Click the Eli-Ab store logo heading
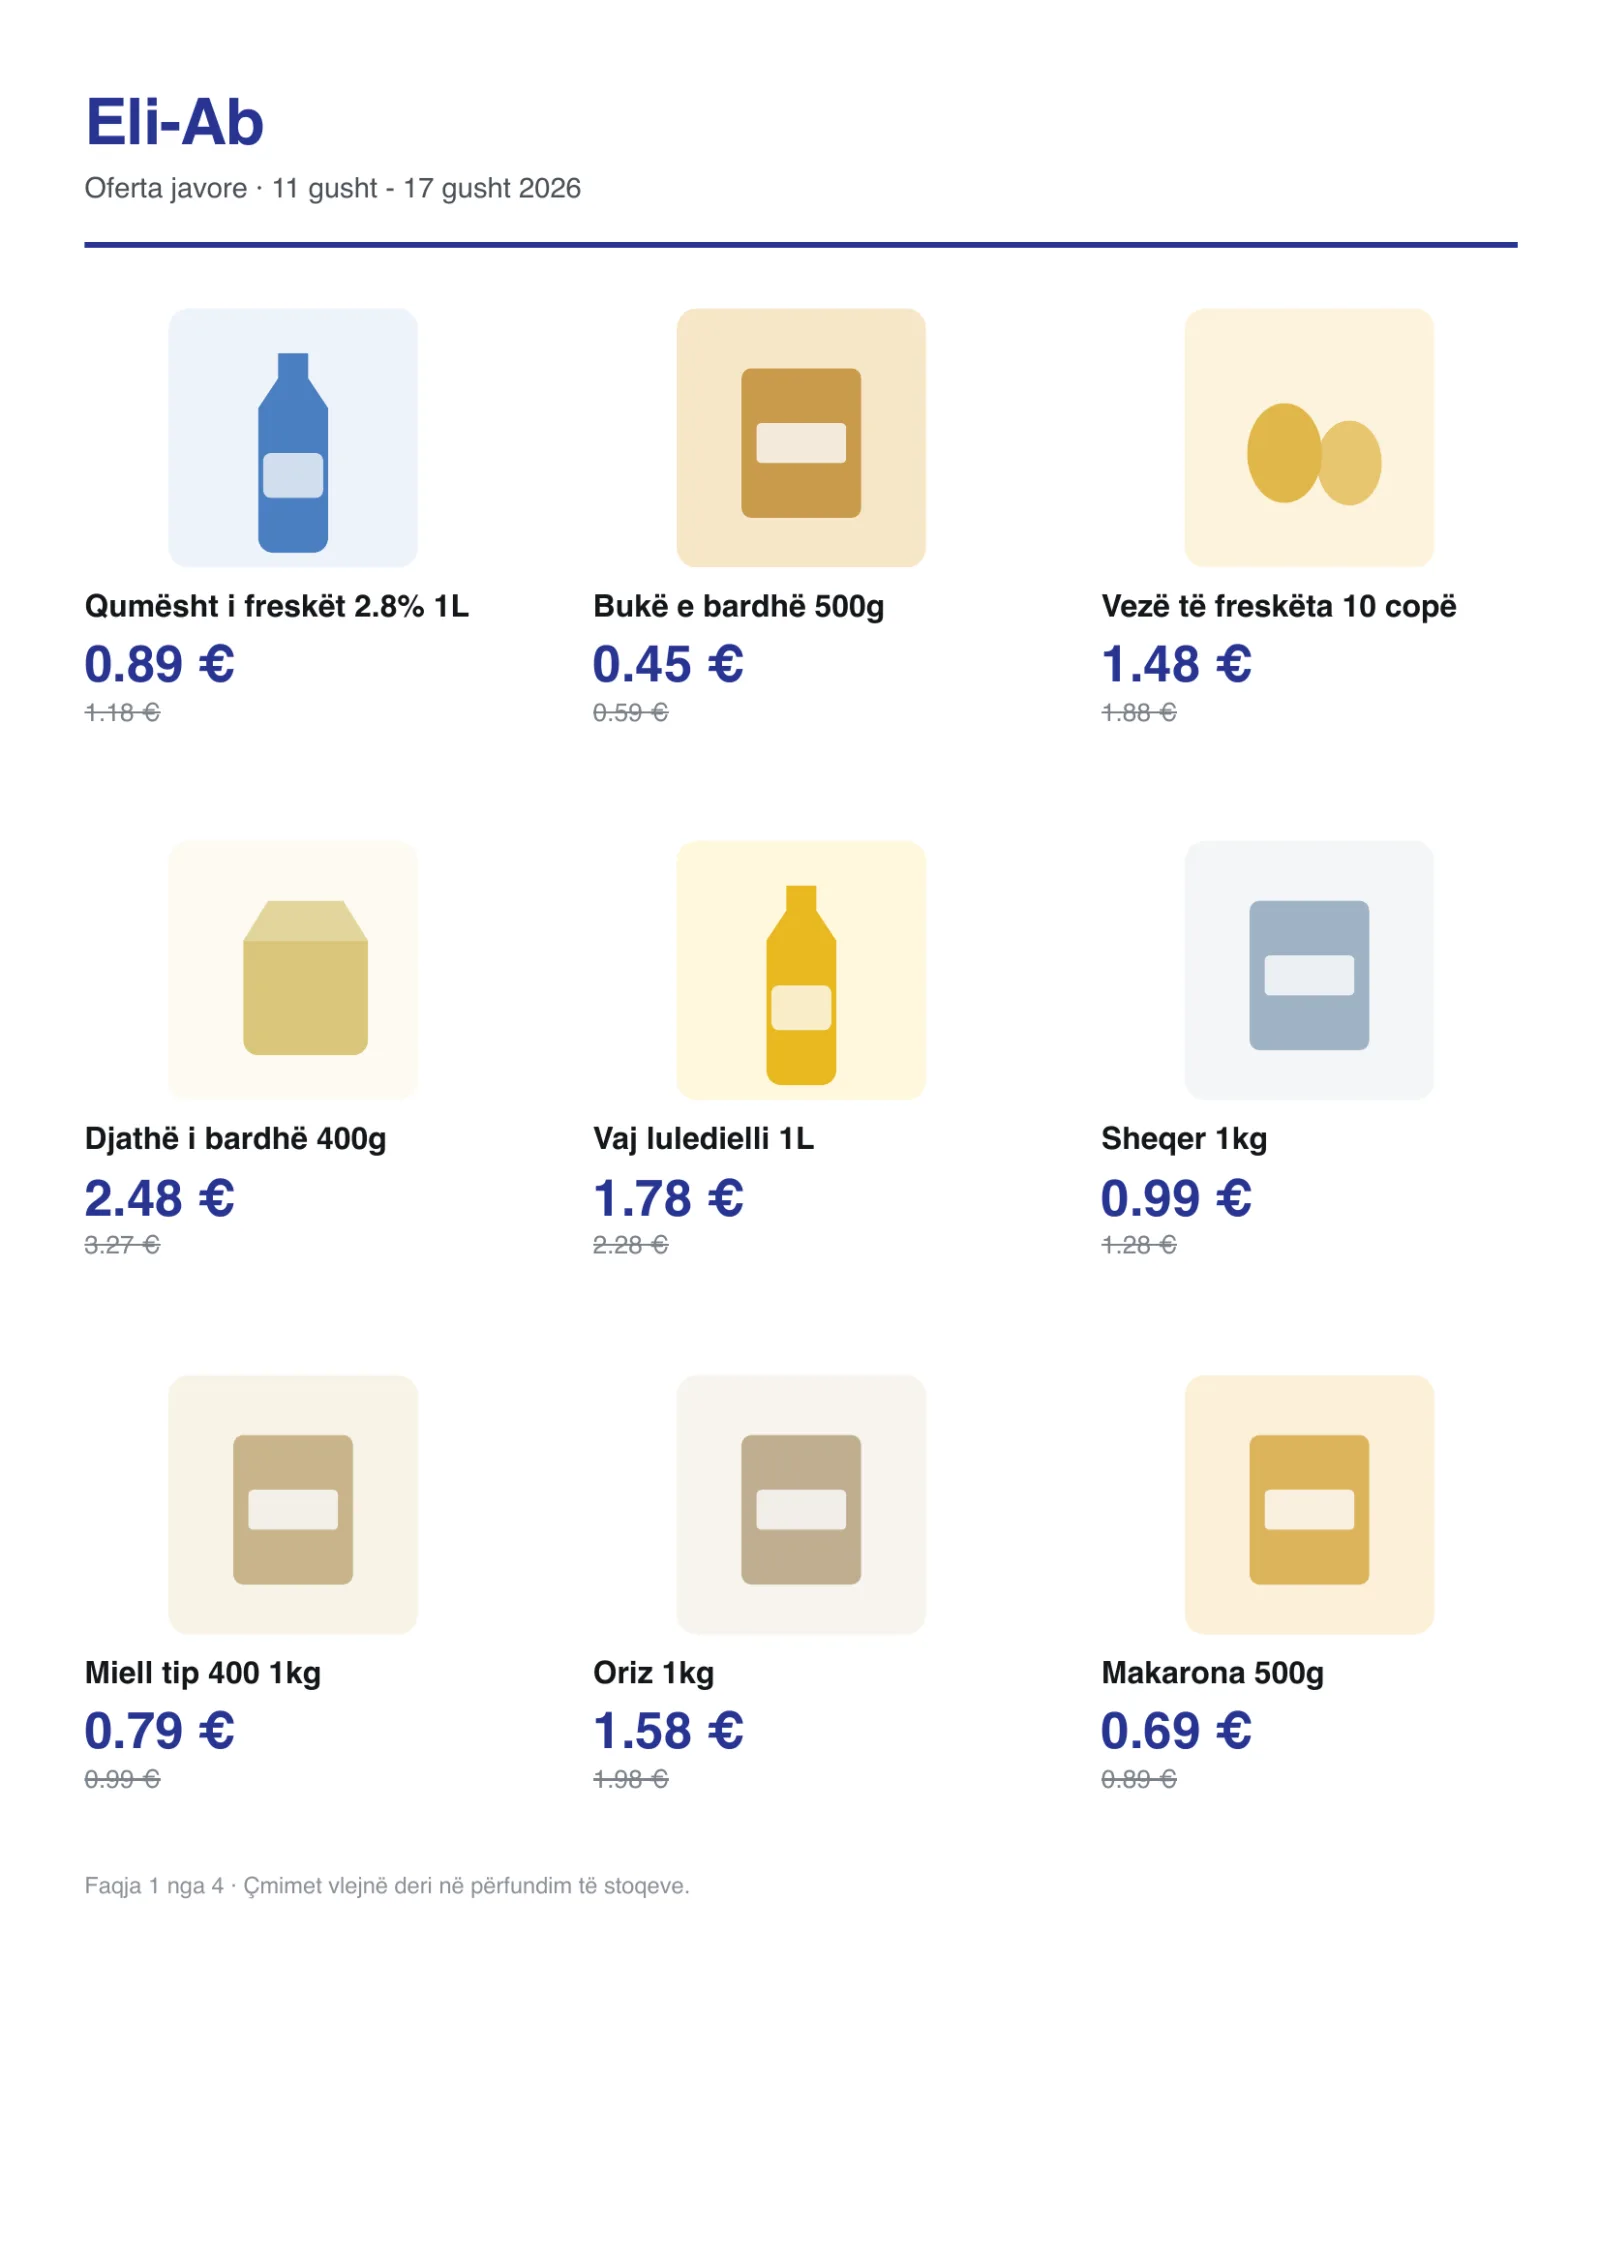 (174, 122)
